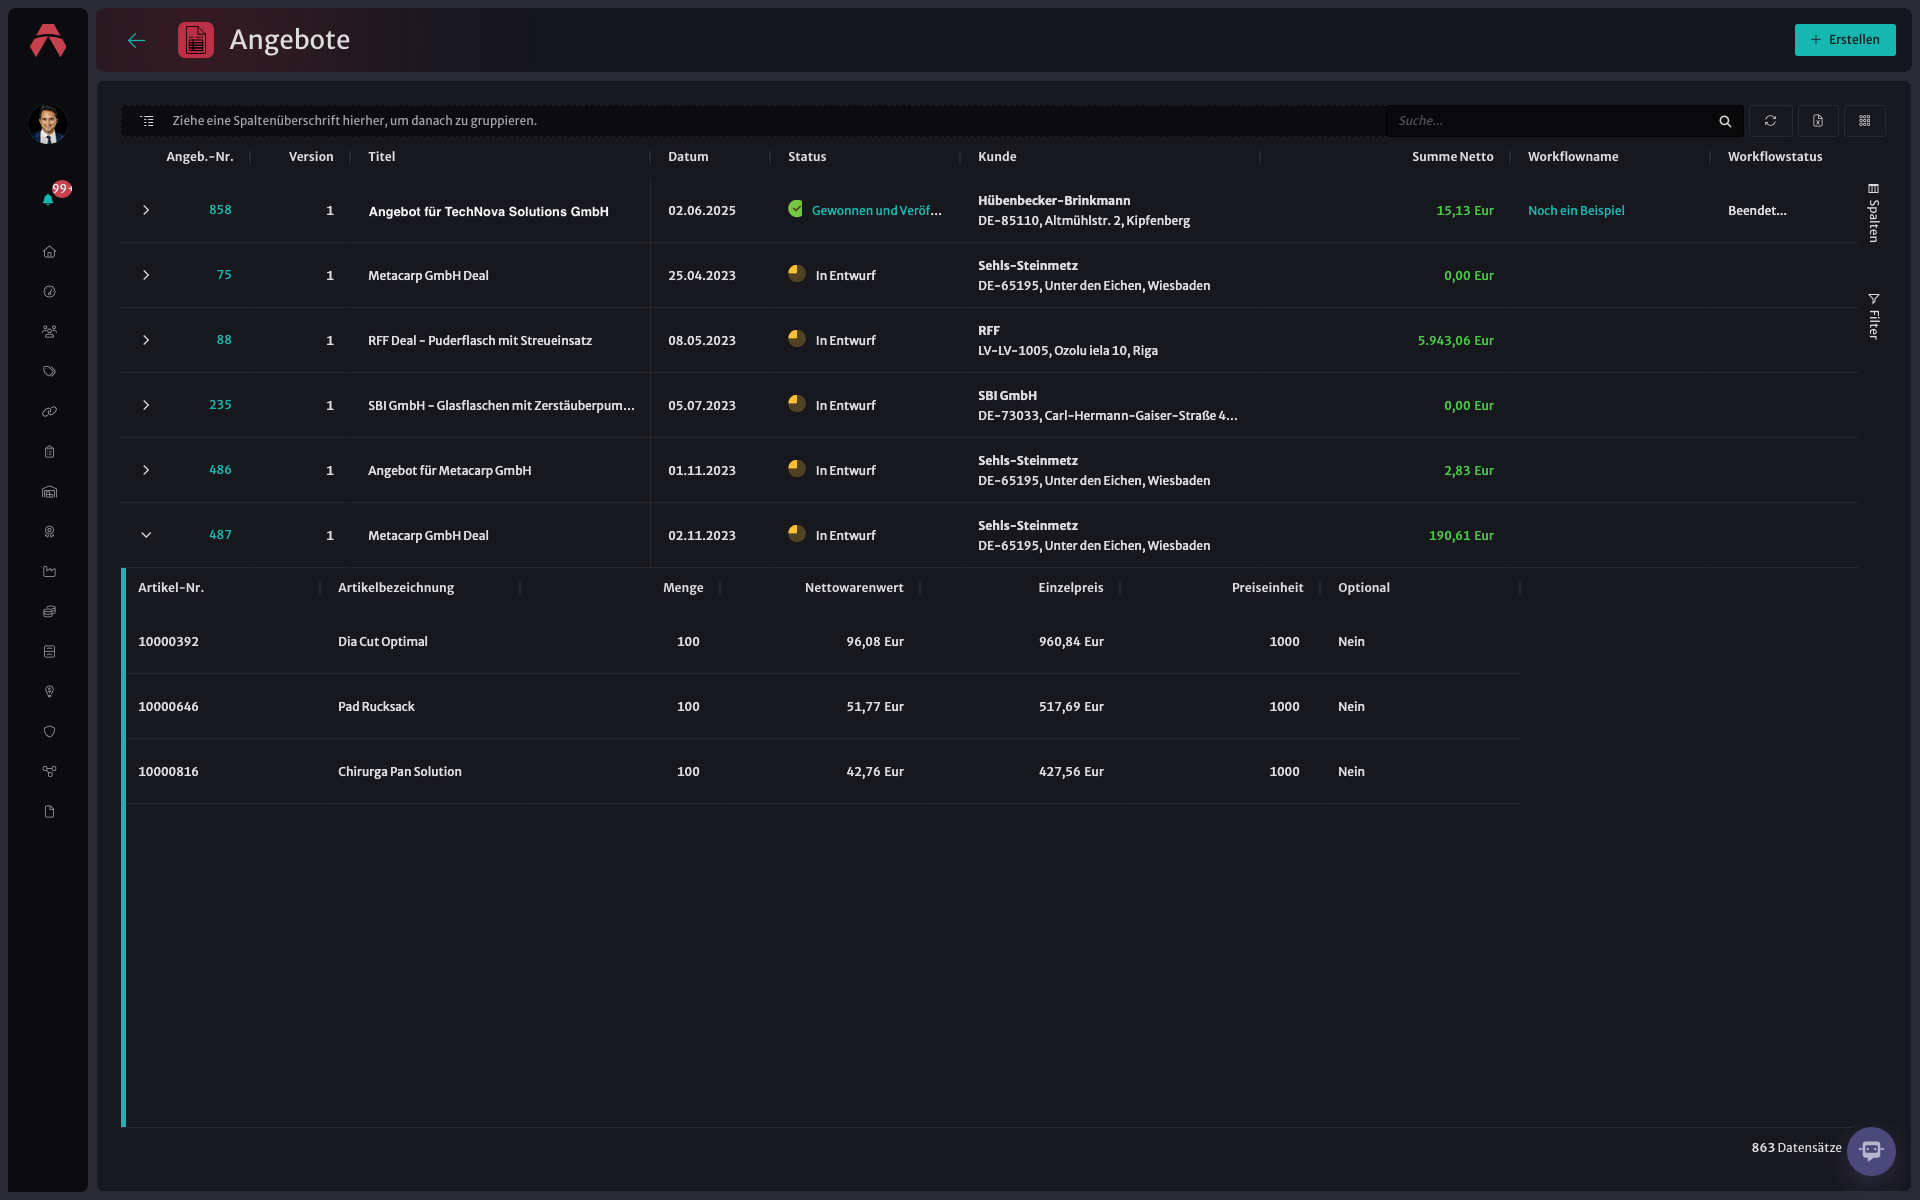The height and width of the screenshot is (1200, 1920).
Task: Open the Noch ein Beispiel workflow link
Action: 1576,211
